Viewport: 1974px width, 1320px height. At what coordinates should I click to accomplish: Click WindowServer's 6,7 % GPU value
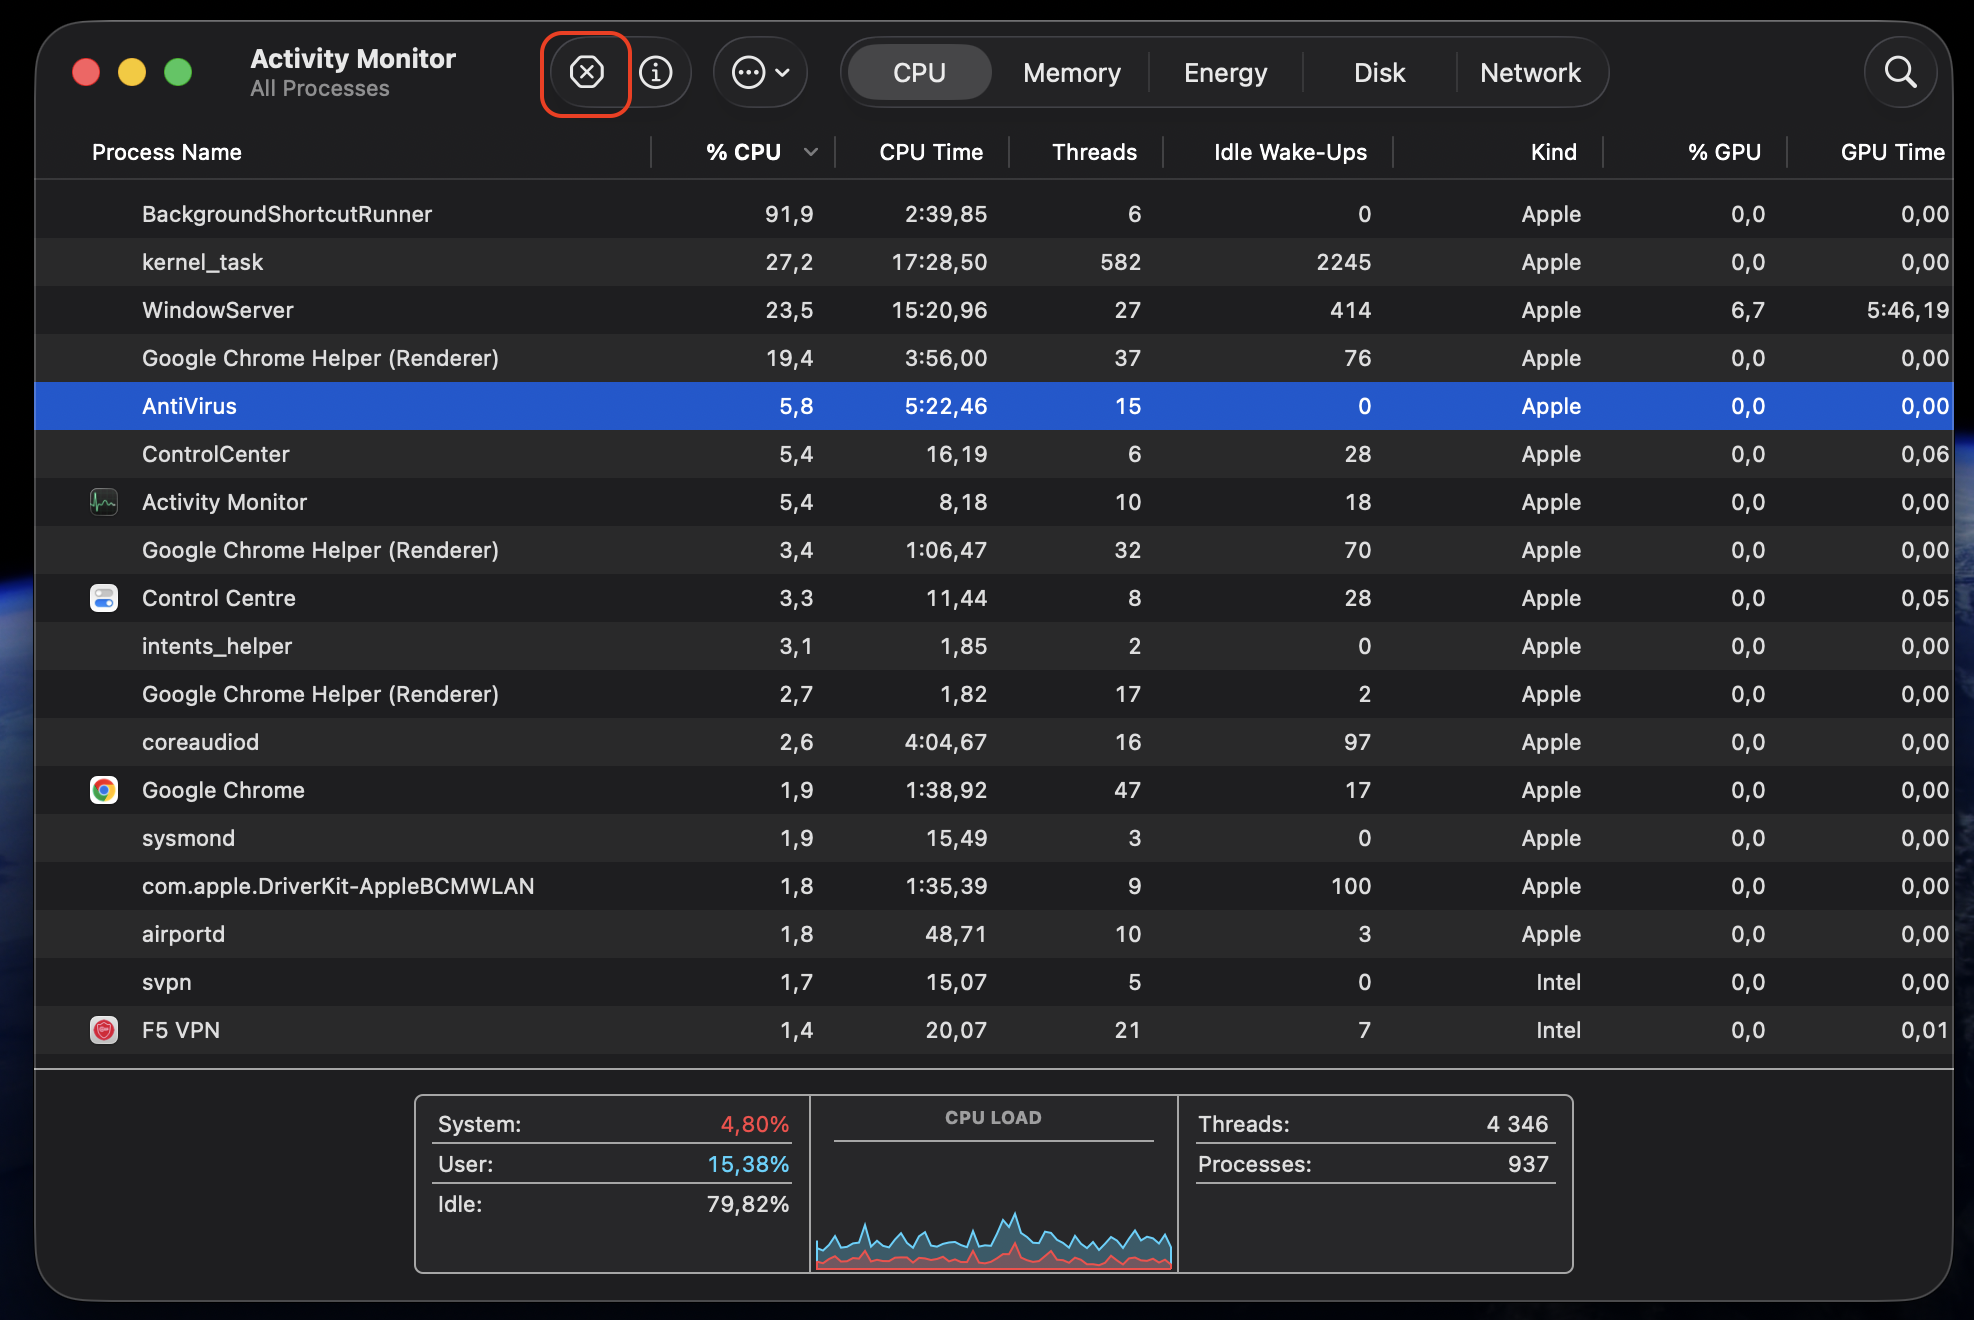click(1748, 310)
